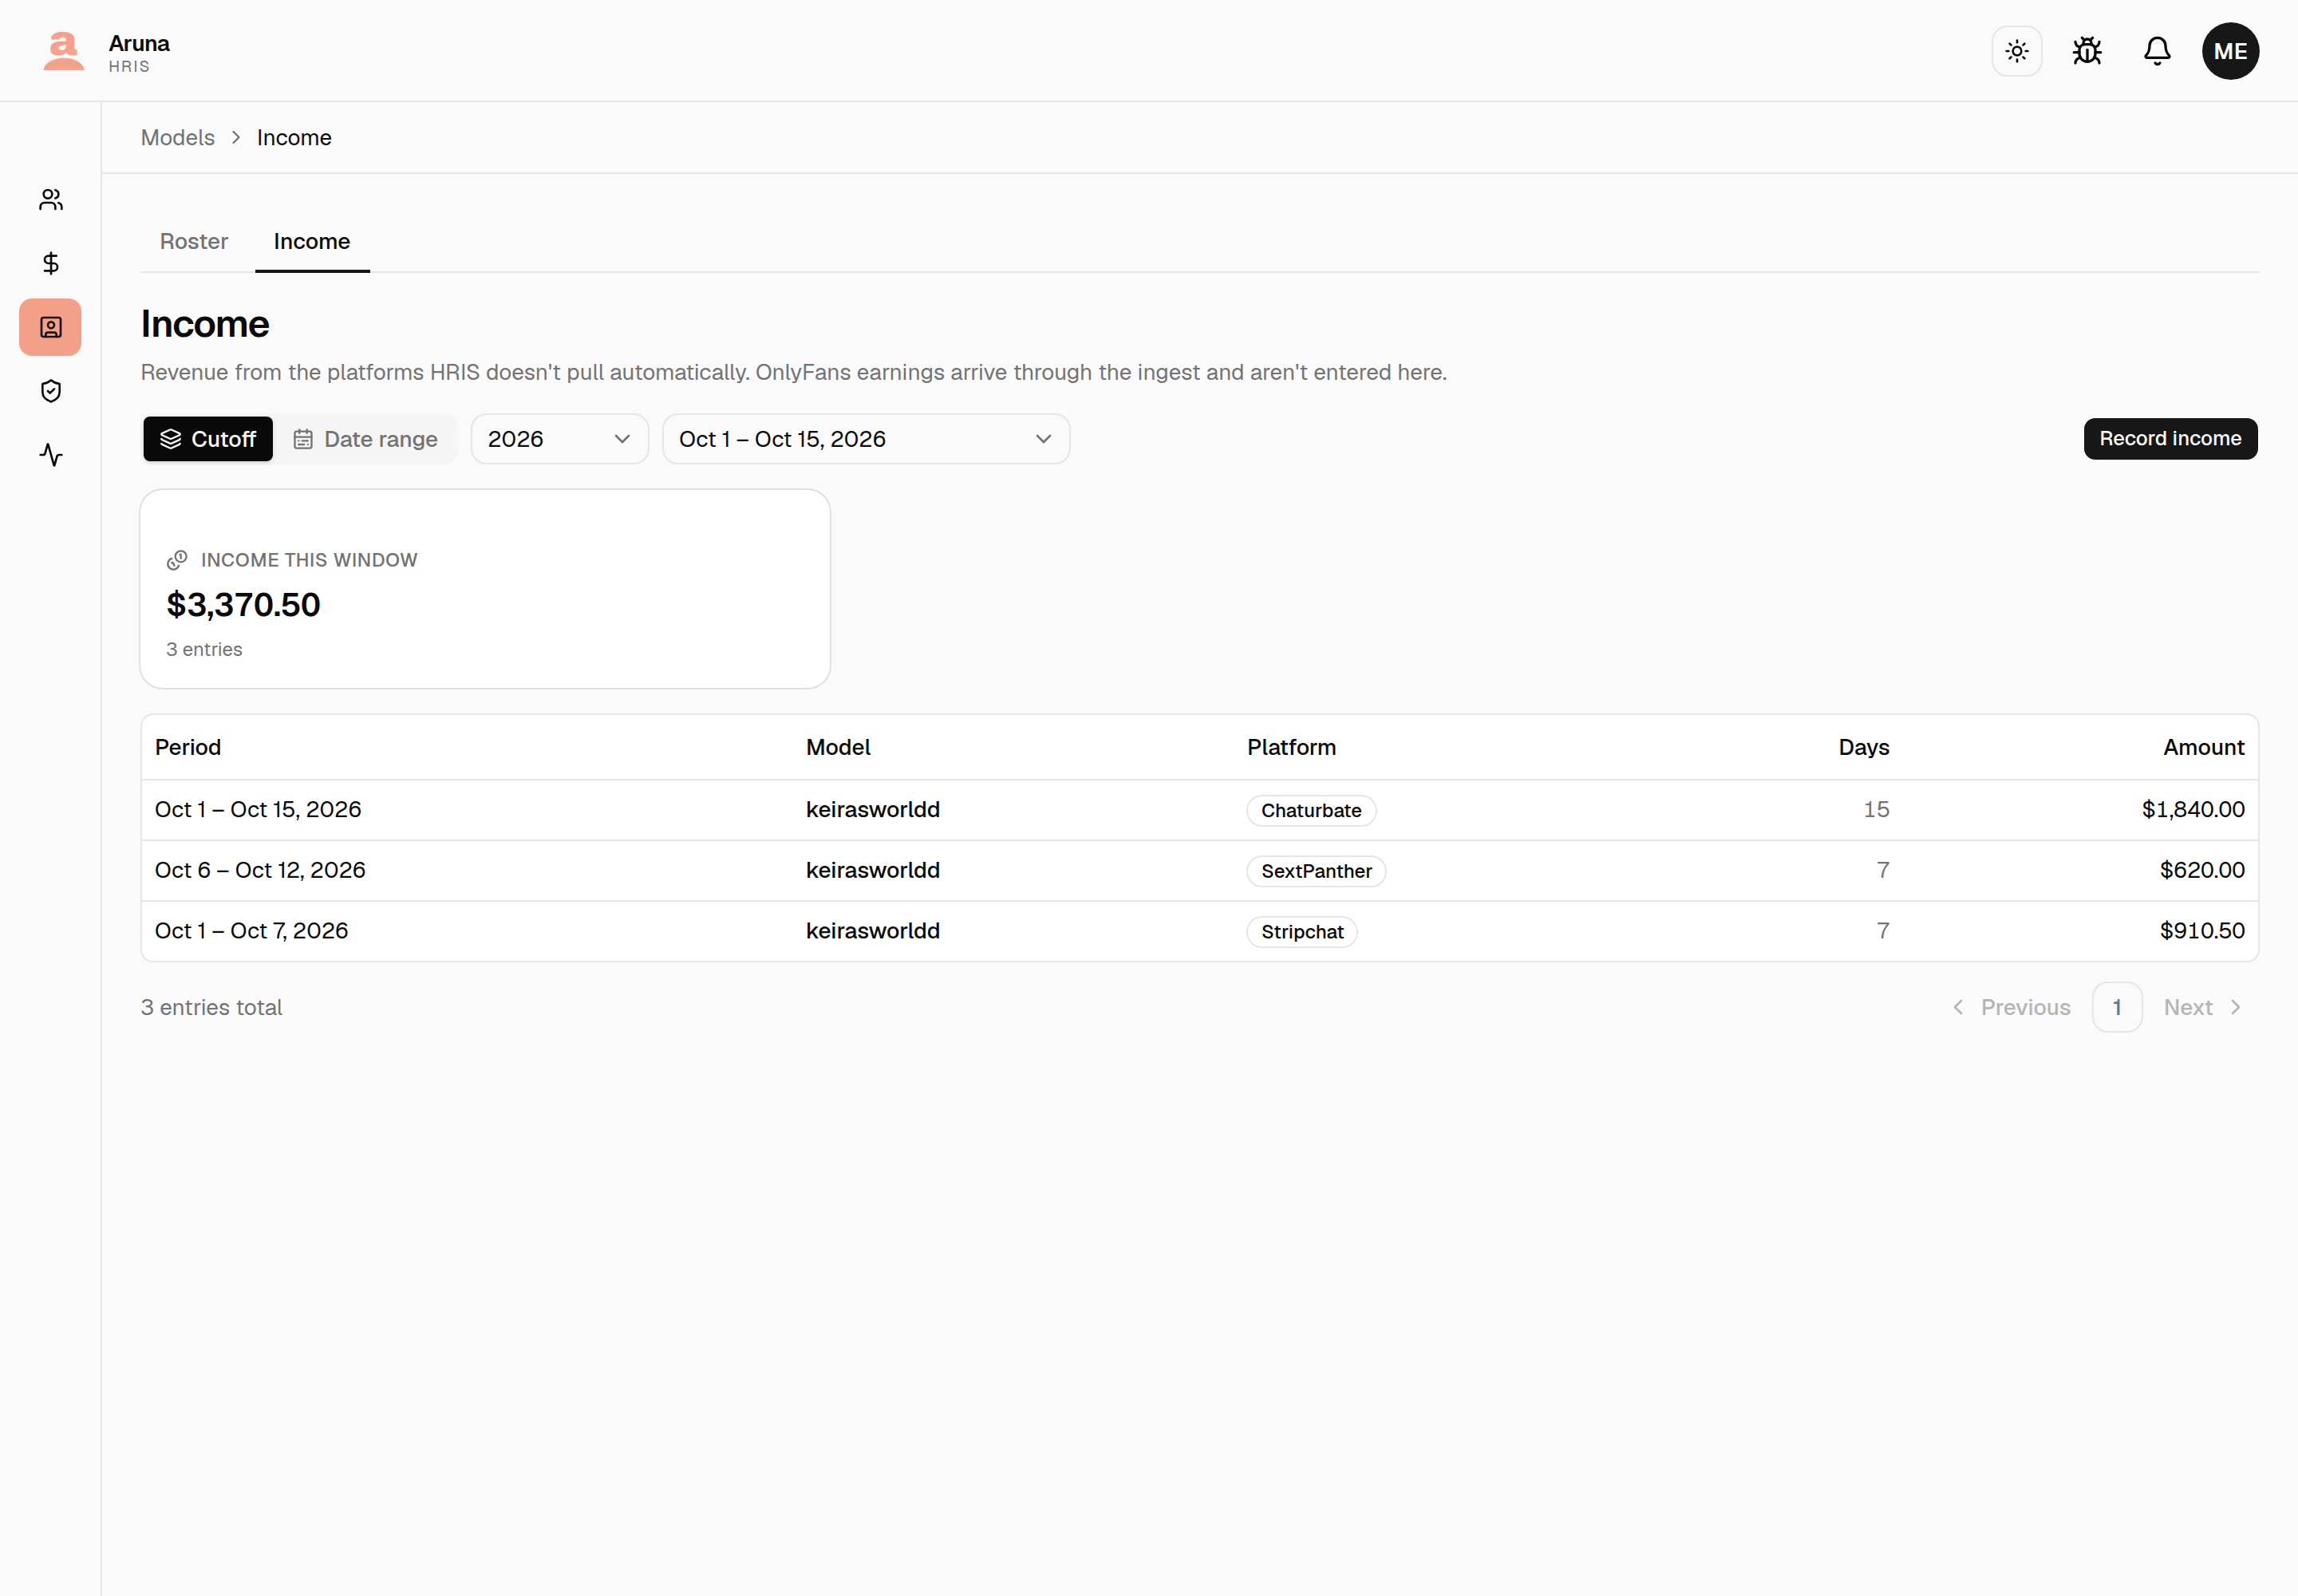Click the $910.50 amount
The width and height of the screenshot is (2298, 1596).
click(x=2202, y=931)
